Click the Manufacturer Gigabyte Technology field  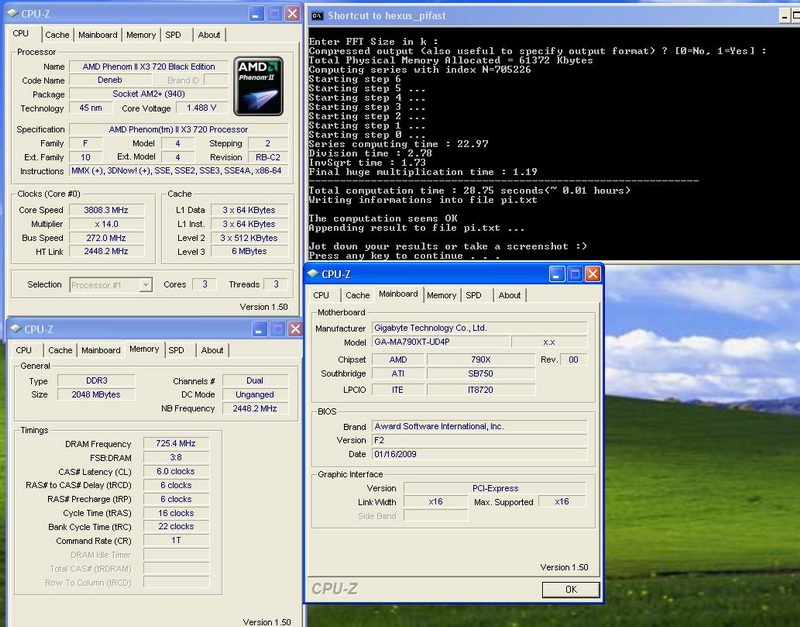480,328
